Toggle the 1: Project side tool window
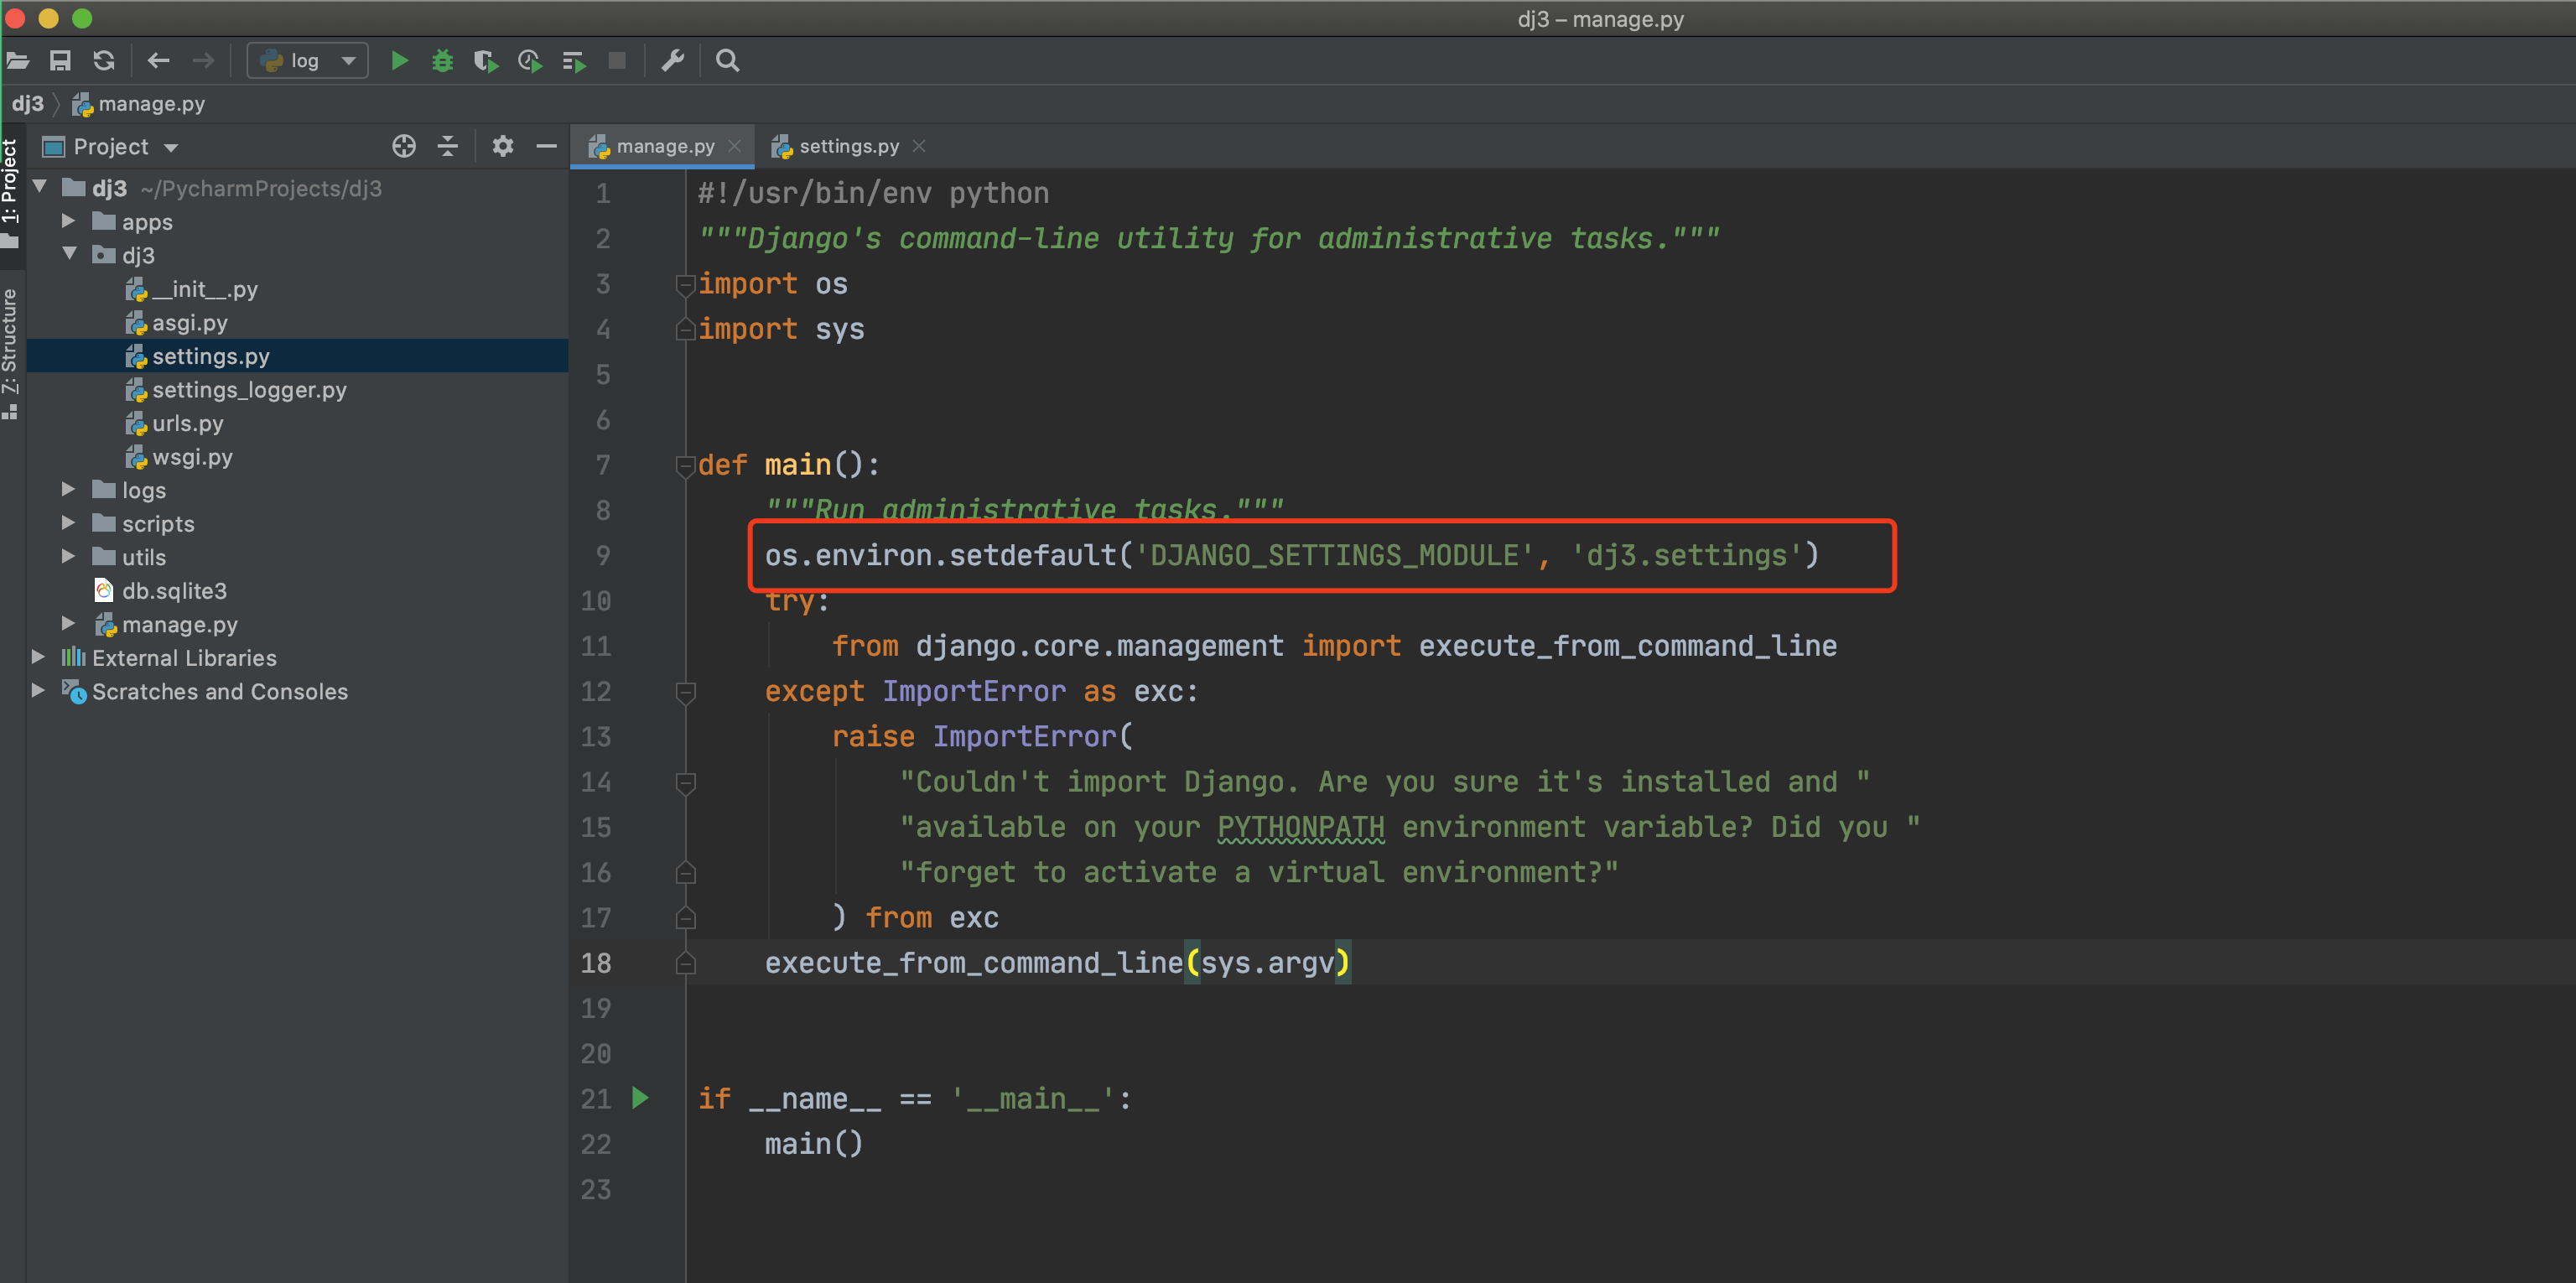This screenshot has height=1283, width=2576. 11,194
